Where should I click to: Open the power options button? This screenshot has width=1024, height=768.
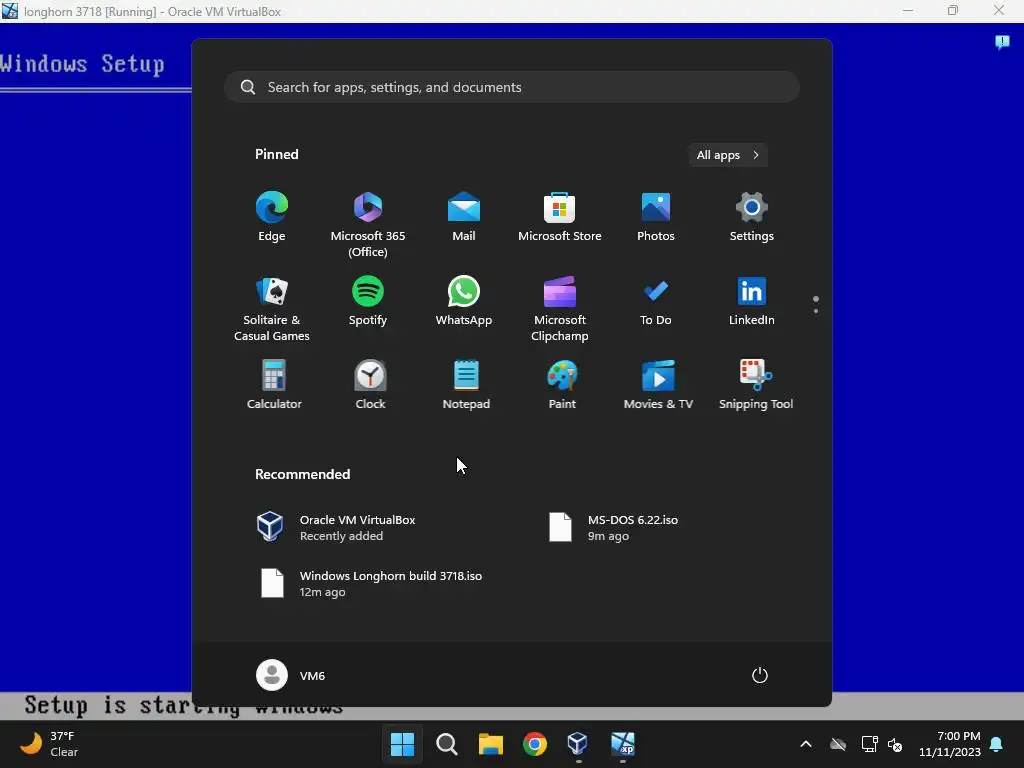pos(760,675)
